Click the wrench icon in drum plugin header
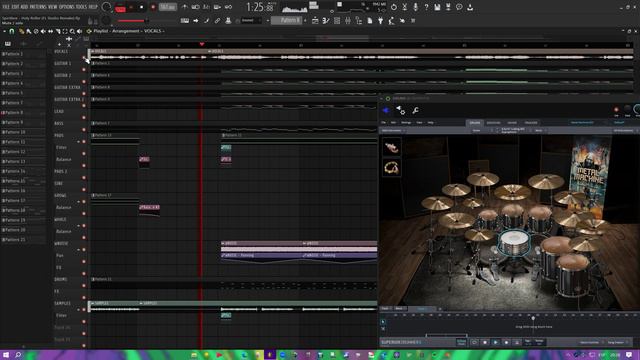 (x=416, y=110)
